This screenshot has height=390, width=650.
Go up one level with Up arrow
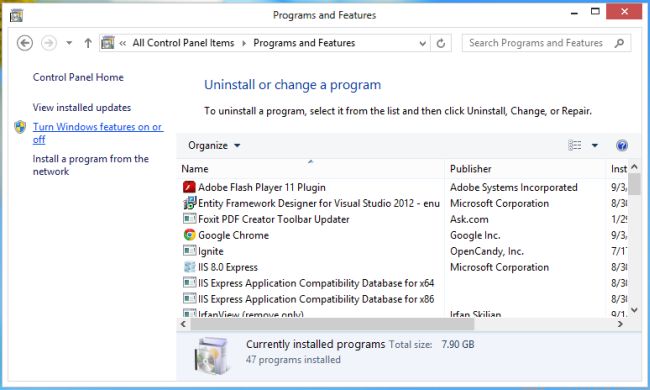tap(88, 43)
